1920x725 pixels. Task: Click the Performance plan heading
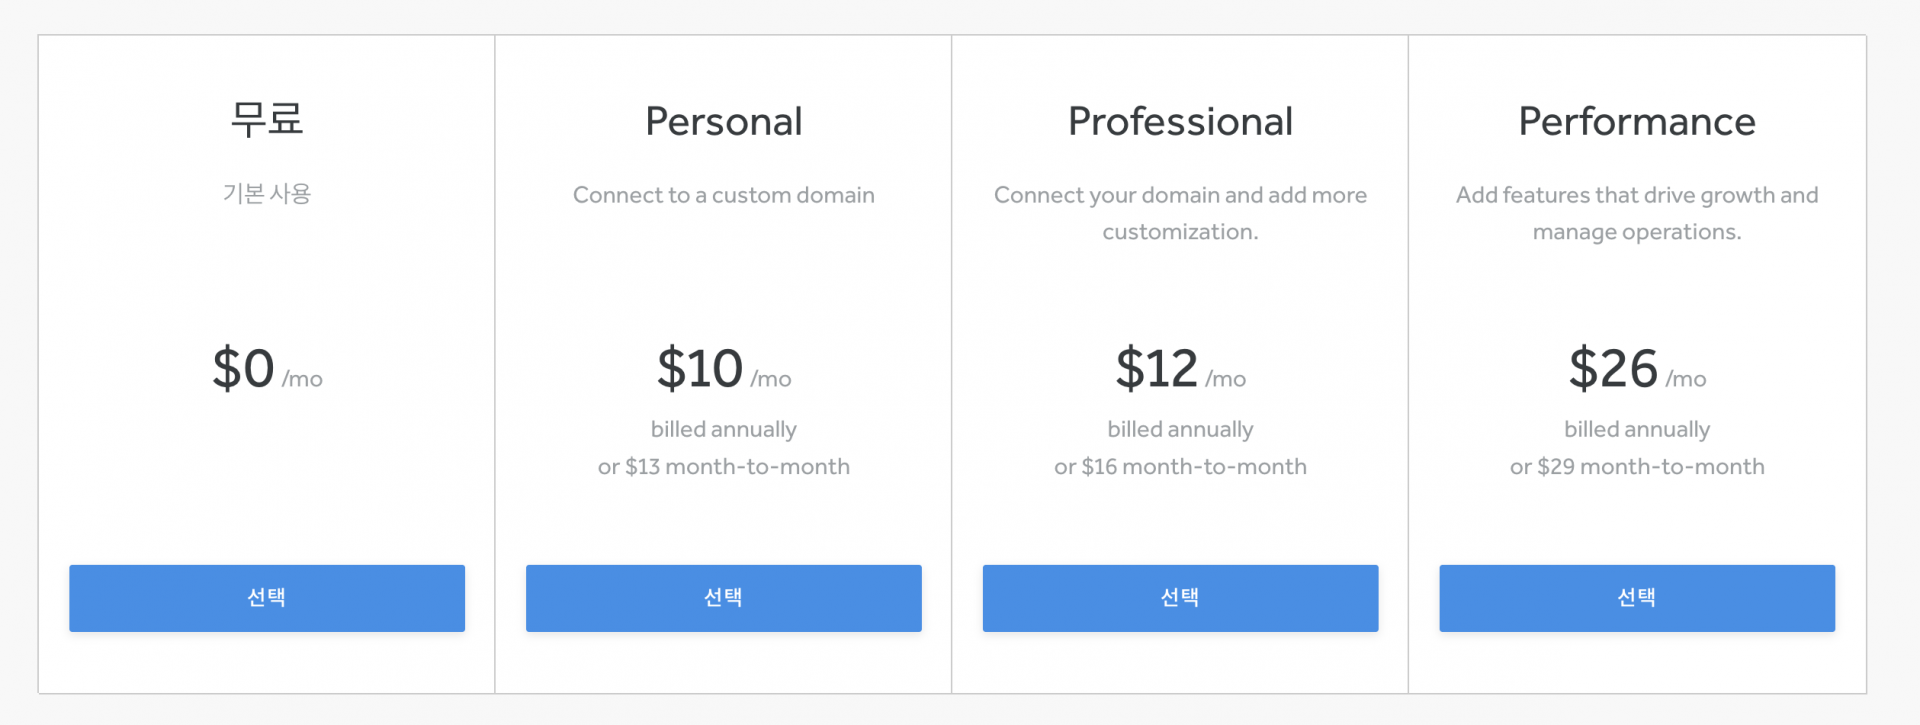(1636, 122)
